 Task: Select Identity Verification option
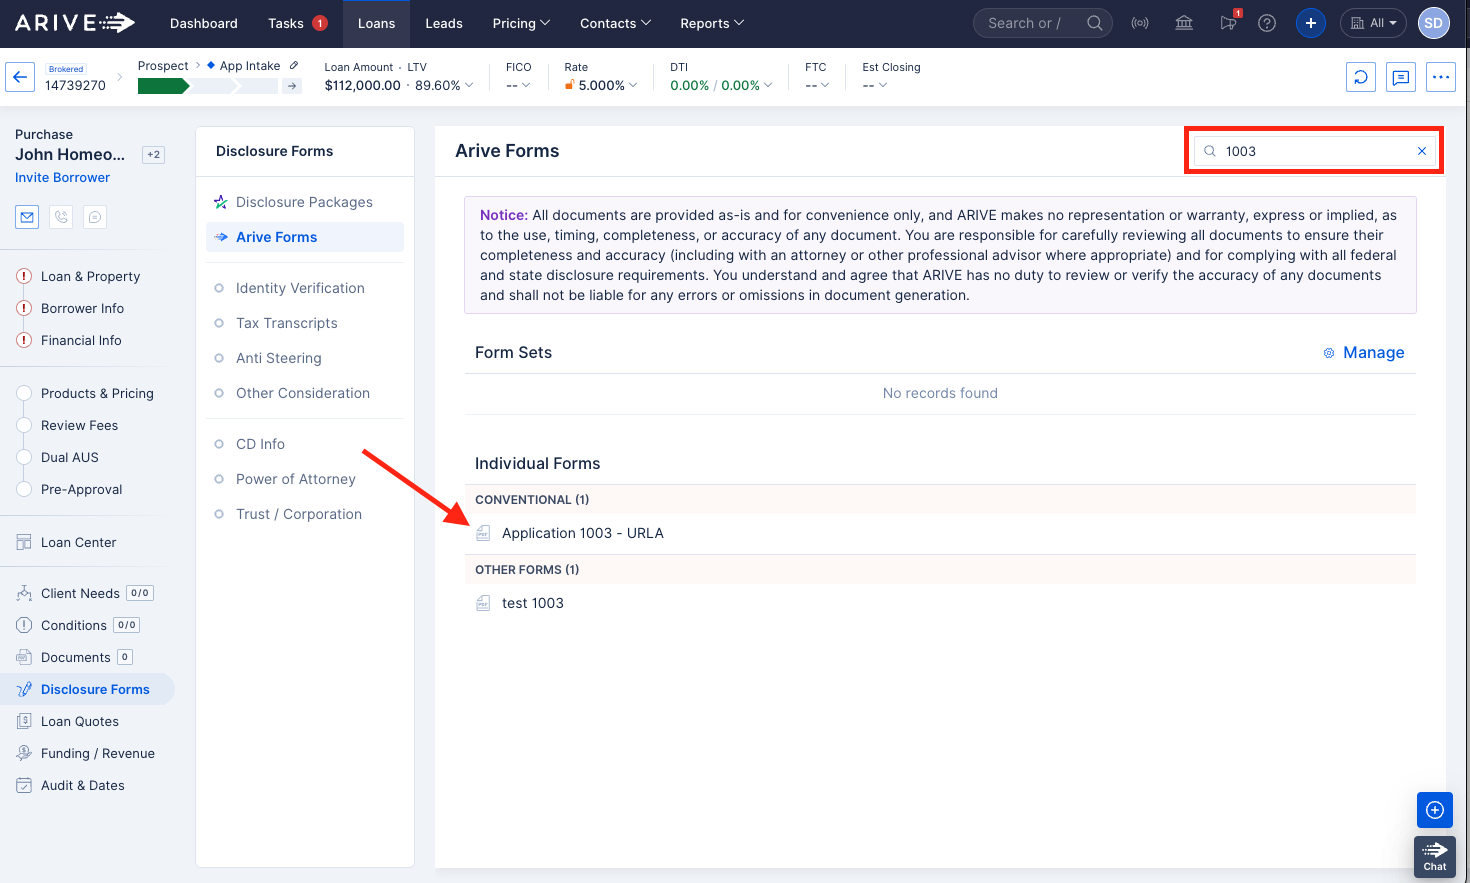point(300,288)
